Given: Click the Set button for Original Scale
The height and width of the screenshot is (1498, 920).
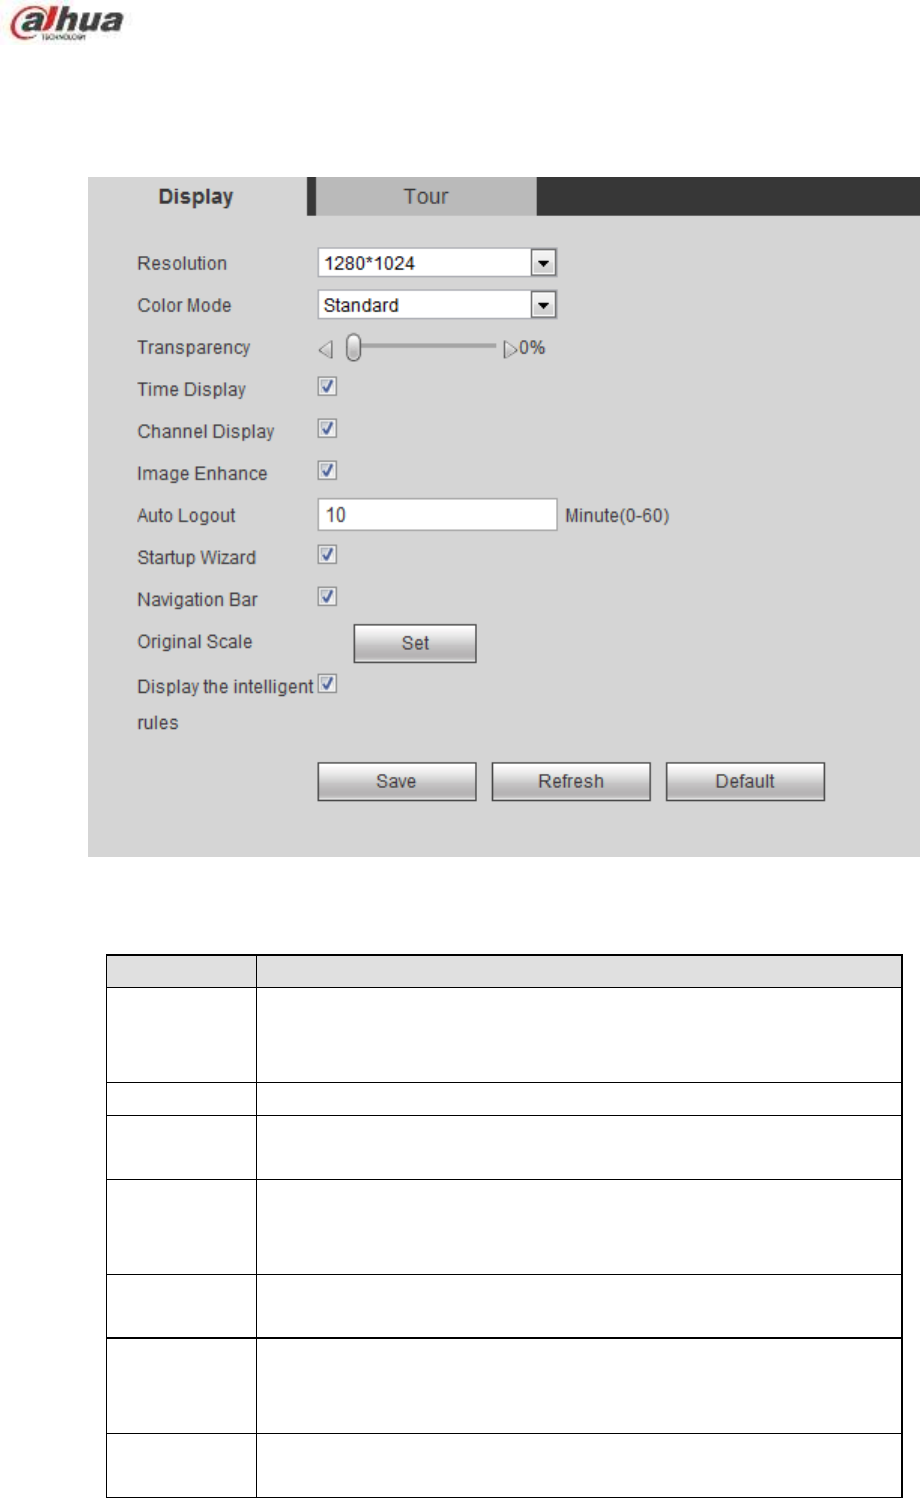Looking at the screenshot, I should pos(415,643).
